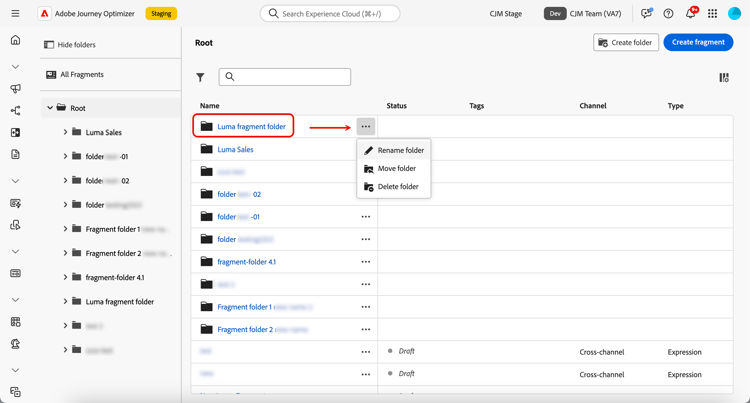Open the column settings icon
750x403 pixels.
724,77
